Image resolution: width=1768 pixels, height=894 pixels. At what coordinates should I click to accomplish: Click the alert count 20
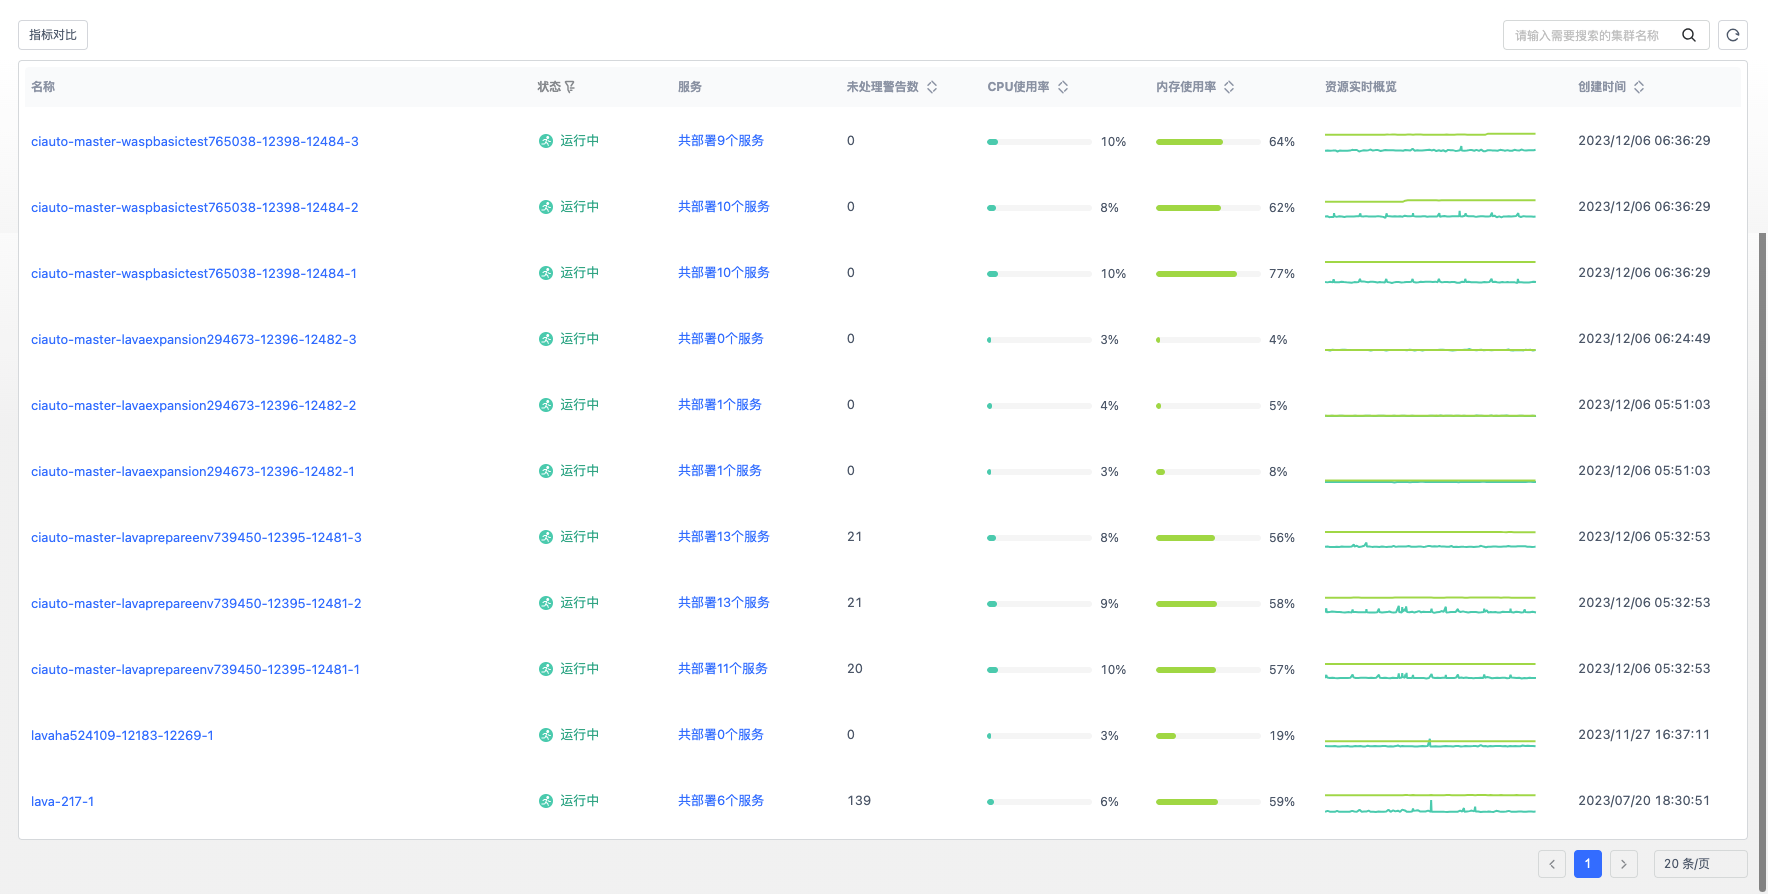point(855,669)
